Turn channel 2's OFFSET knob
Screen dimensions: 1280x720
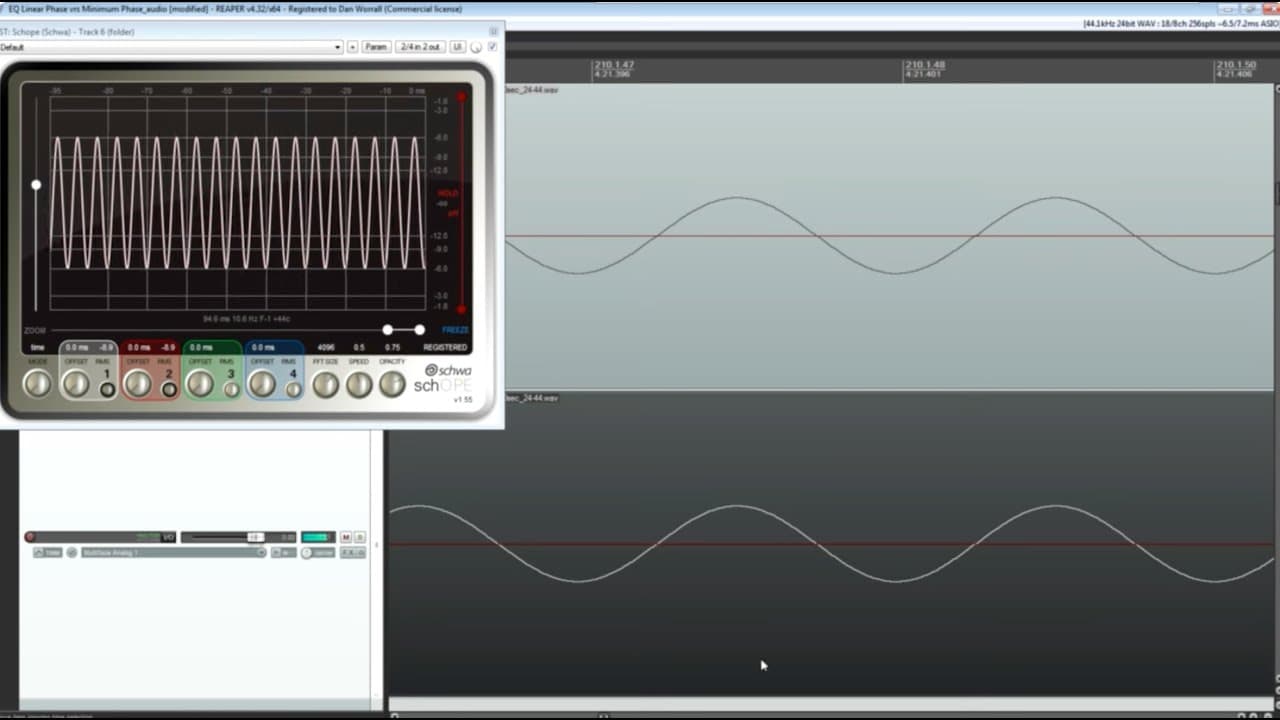[x=139, y=382]
